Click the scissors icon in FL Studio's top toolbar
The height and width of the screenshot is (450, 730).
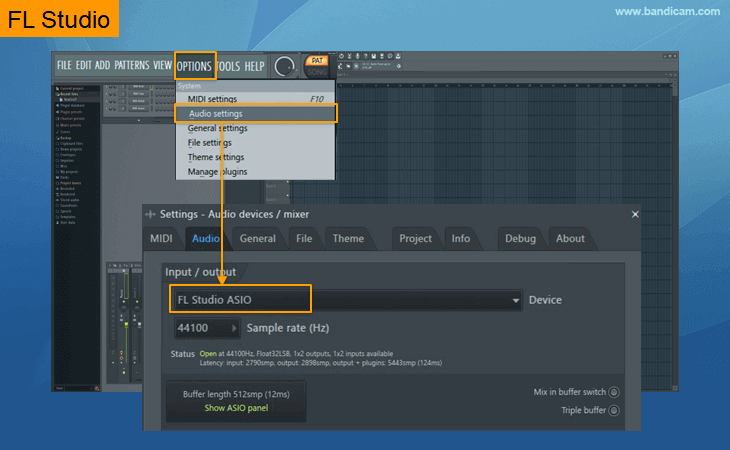350,56
